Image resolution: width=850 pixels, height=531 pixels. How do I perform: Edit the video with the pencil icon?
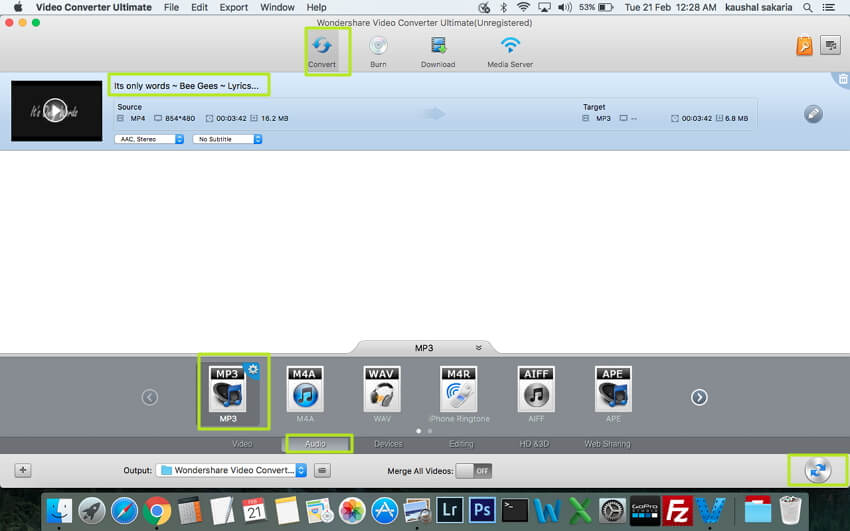(x=813, y=114)
